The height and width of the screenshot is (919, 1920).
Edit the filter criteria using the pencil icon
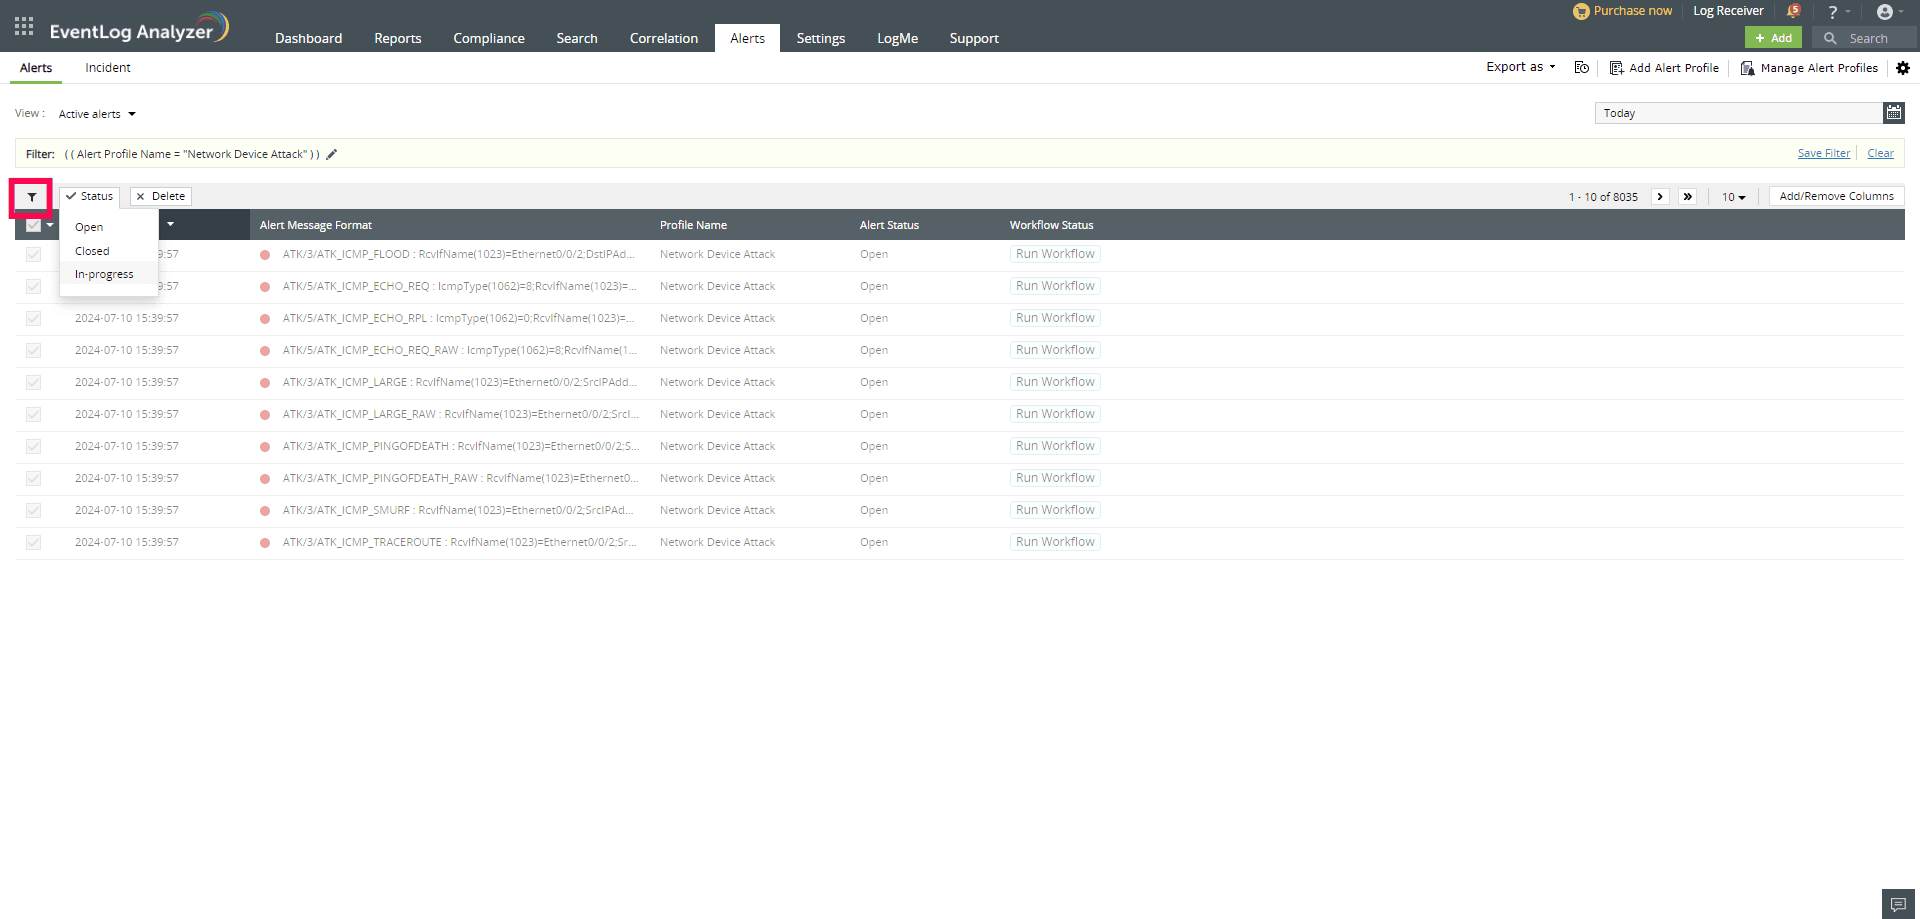click(x=331, y=154)
